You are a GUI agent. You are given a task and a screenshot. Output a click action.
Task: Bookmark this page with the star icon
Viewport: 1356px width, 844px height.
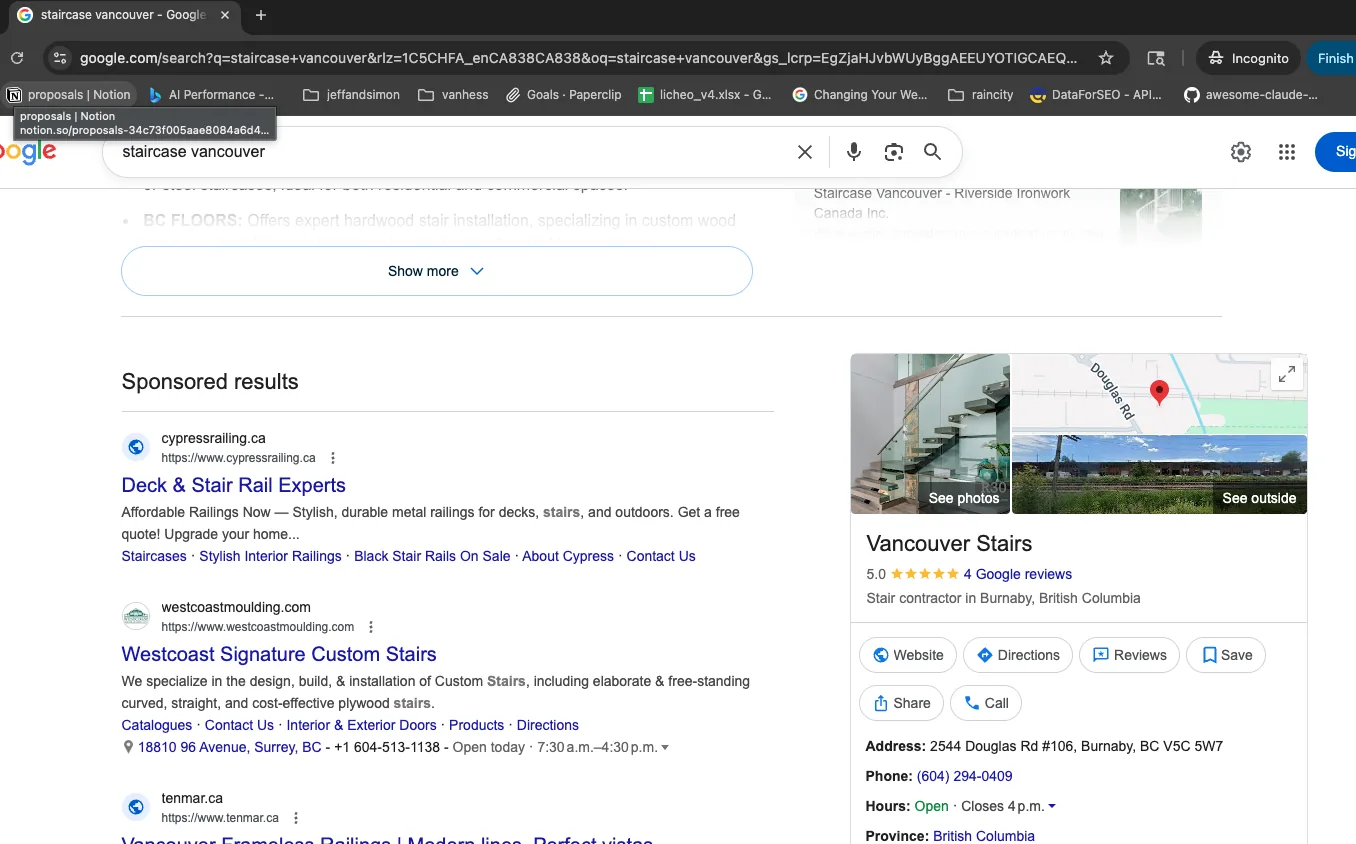[x=1106, y=58]
